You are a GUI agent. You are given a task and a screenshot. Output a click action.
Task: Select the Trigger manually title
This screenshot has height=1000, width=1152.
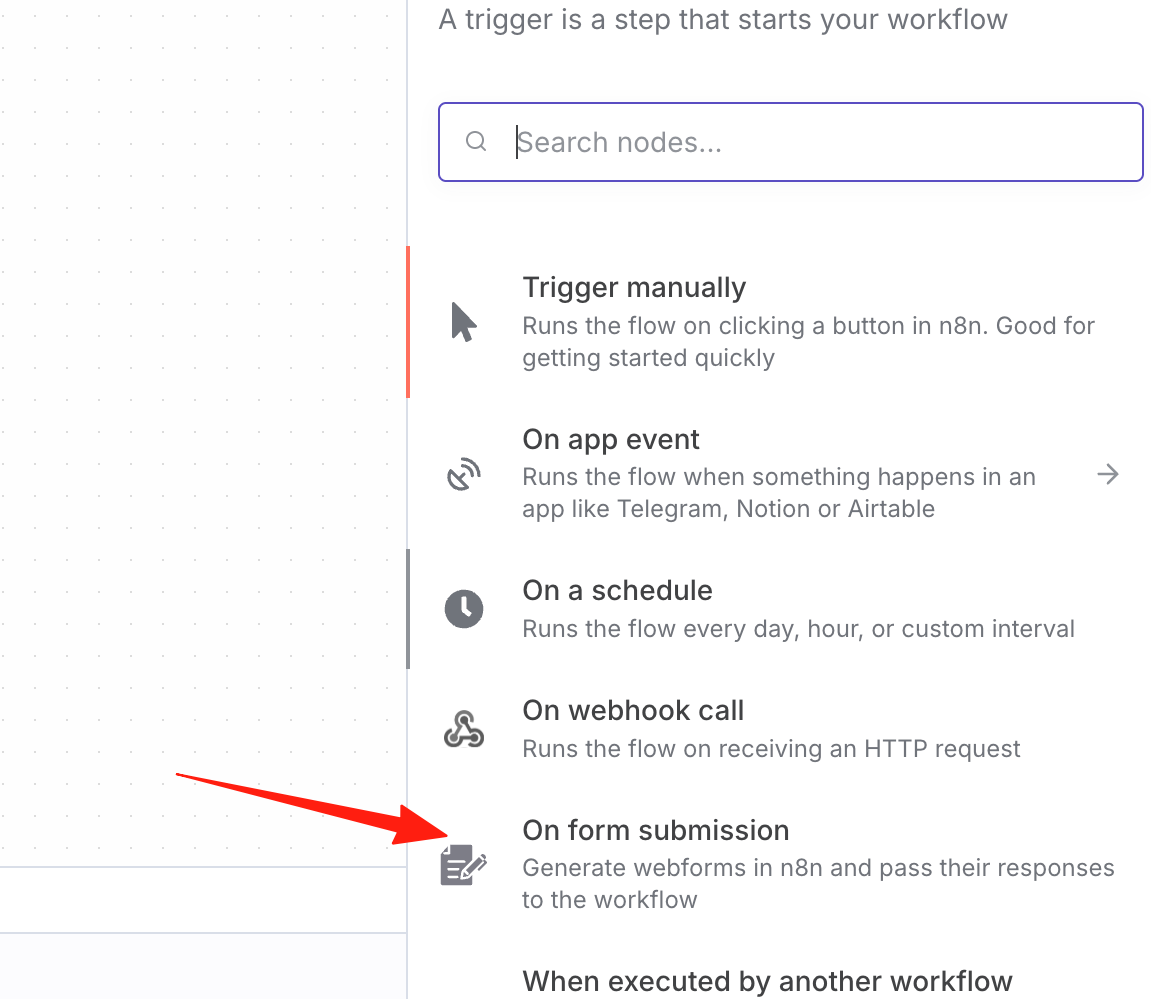click(634, 287)
